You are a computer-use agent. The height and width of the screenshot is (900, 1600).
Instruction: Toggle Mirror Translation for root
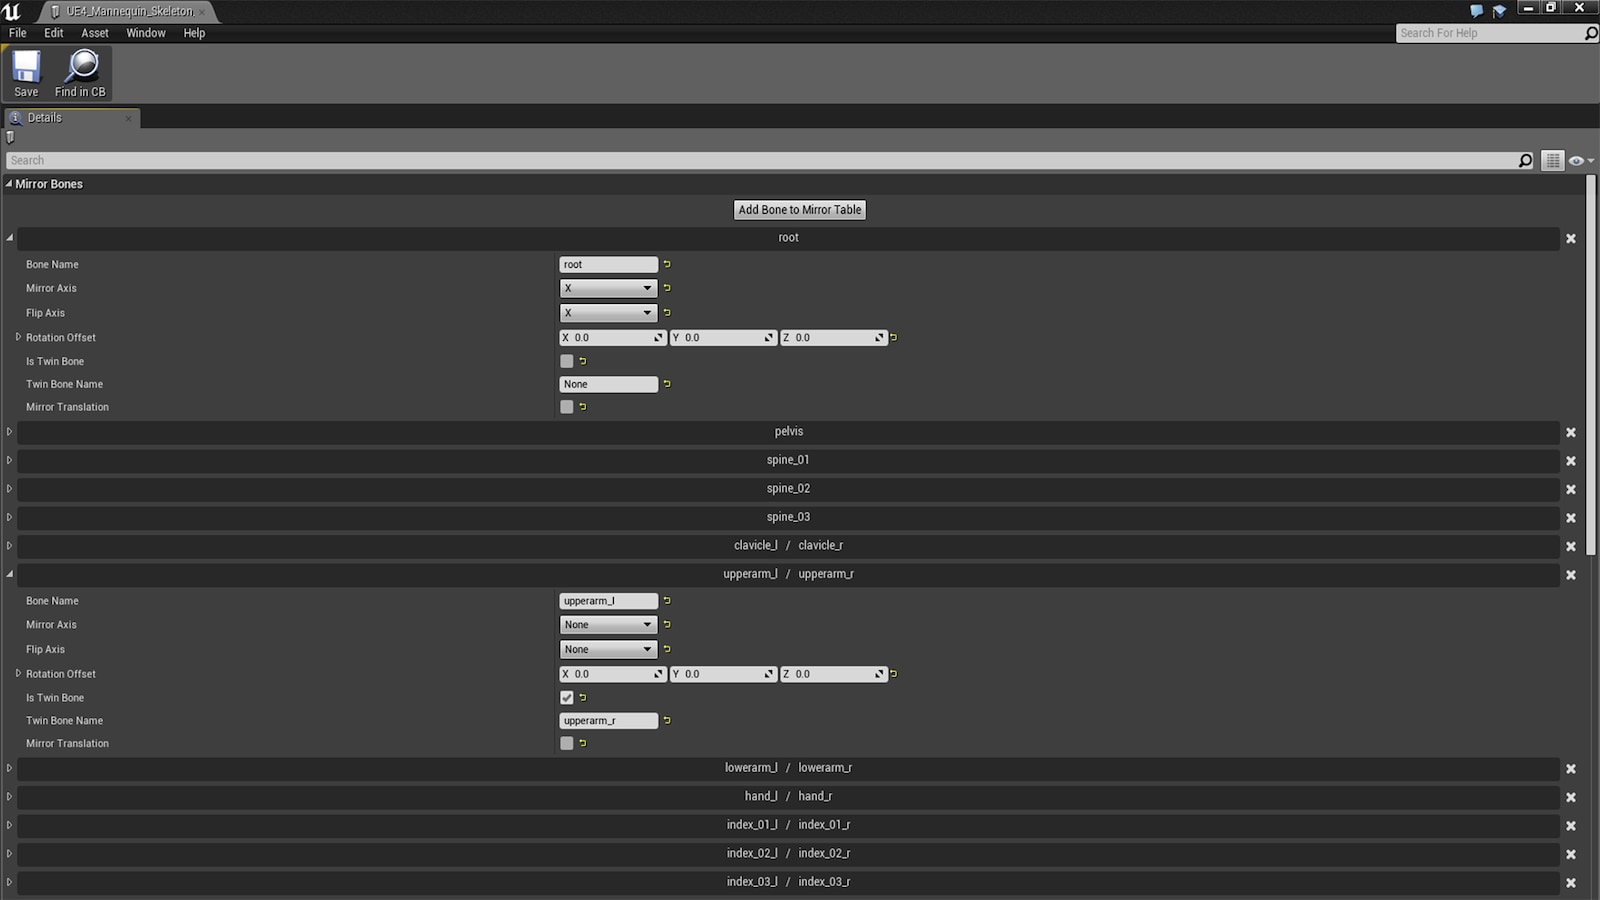tap(567, 407)
